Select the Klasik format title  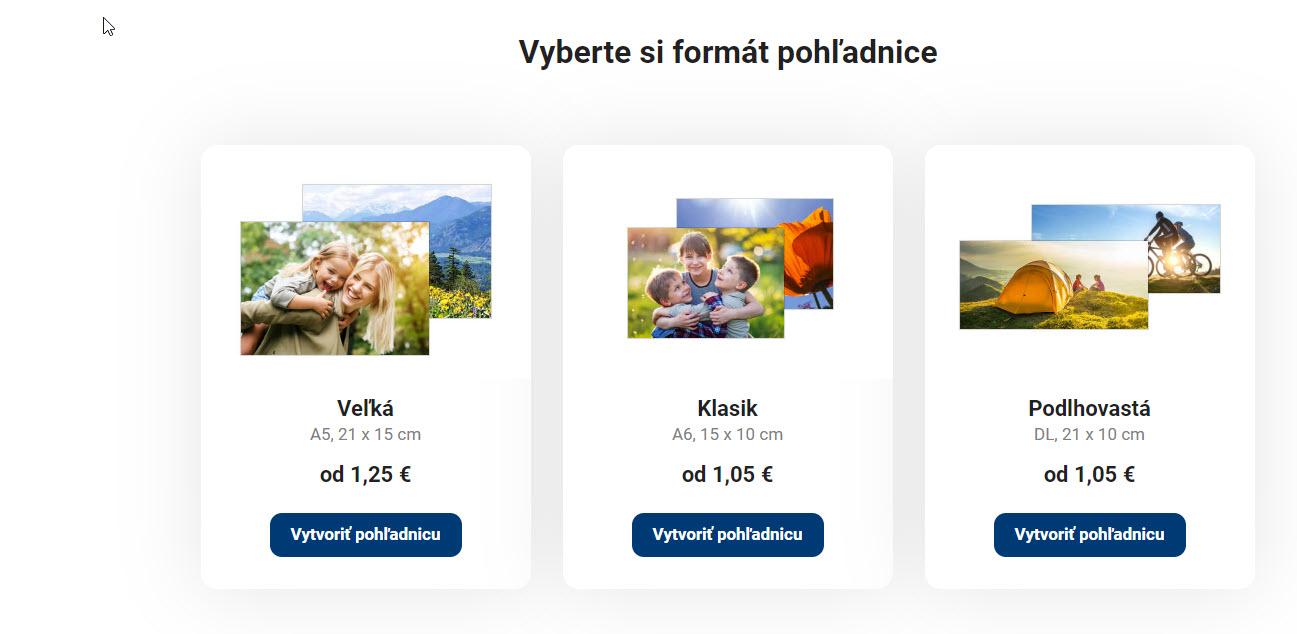tap(727, 408)
